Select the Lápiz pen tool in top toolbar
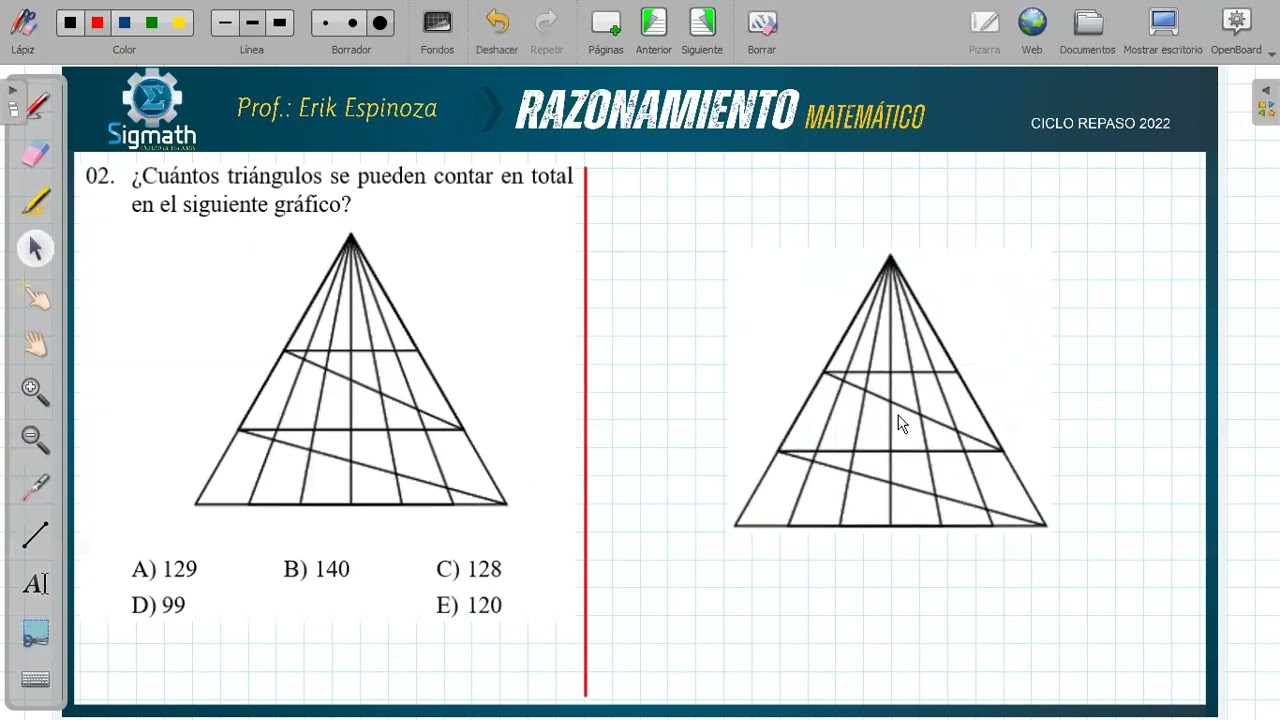This screenshot has width=1280, height=720. click(x=22, y=30)
